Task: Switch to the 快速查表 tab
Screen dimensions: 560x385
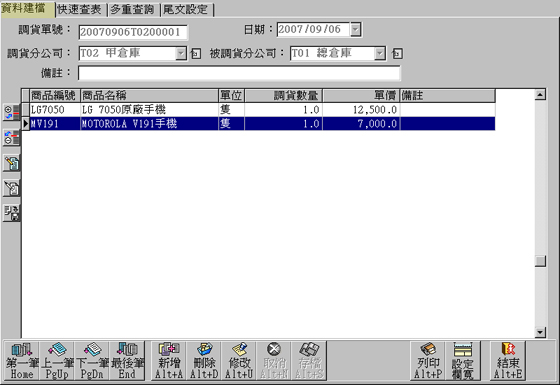Action: (81, 9)
